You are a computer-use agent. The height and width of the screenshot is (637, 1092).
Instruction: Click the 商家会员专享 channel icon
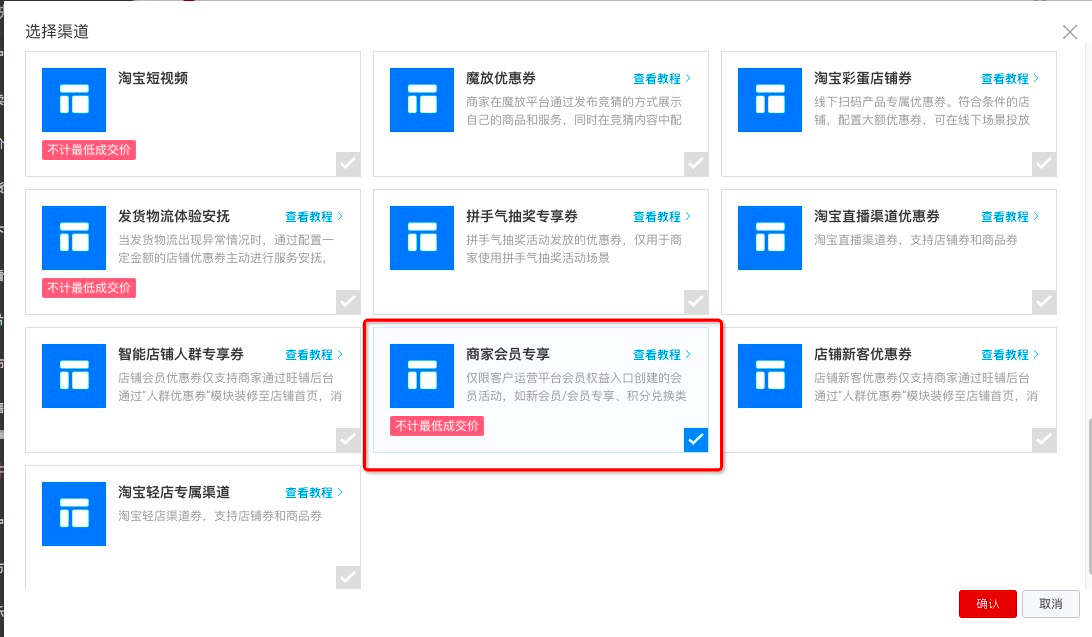click(422, 376)
